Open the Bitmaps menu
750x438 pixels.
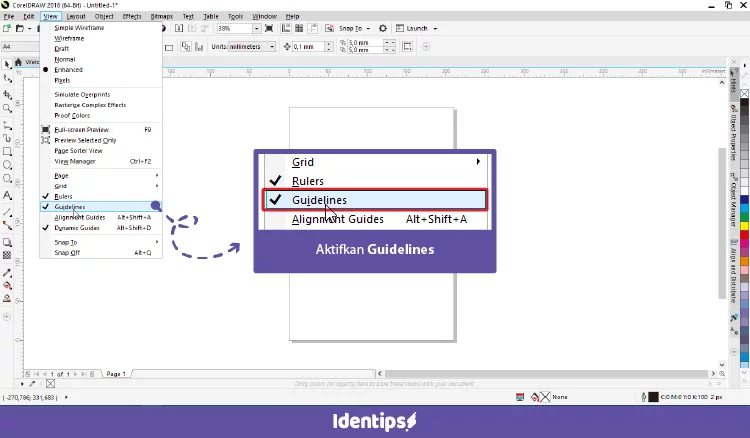click(x=162, y=16)
